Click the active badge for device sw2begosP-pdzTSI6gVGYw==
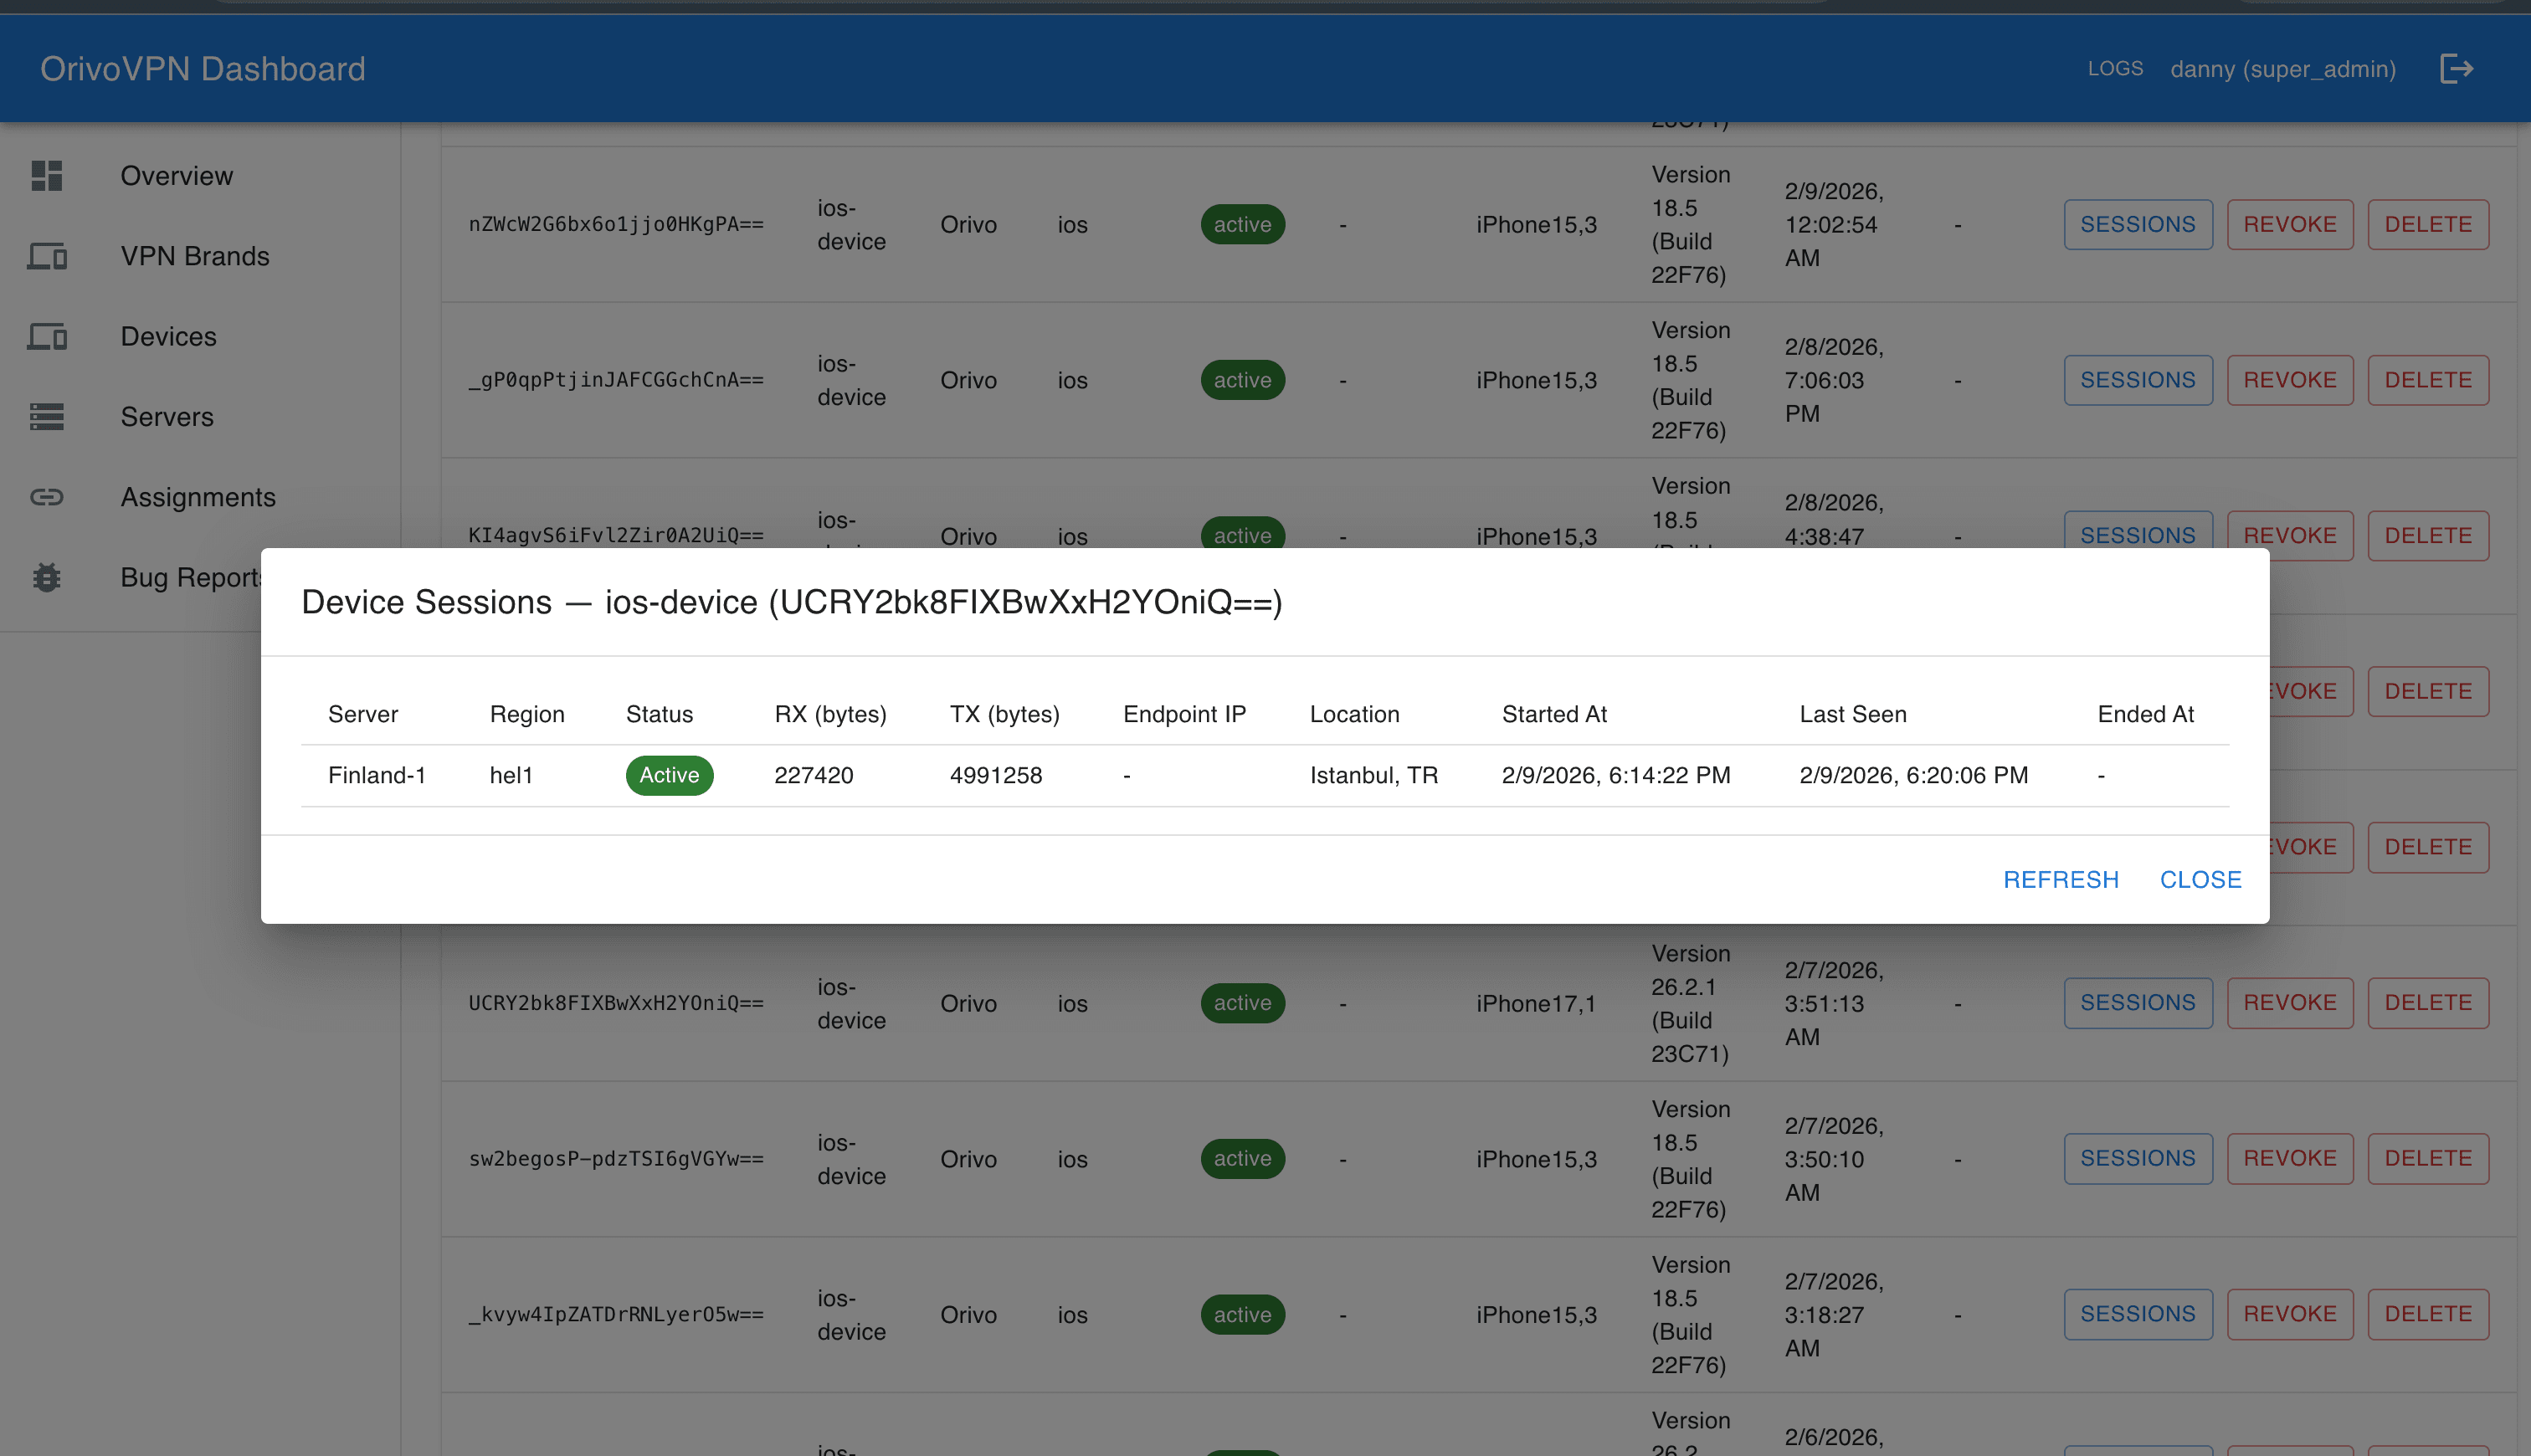 point(1242,1158)
